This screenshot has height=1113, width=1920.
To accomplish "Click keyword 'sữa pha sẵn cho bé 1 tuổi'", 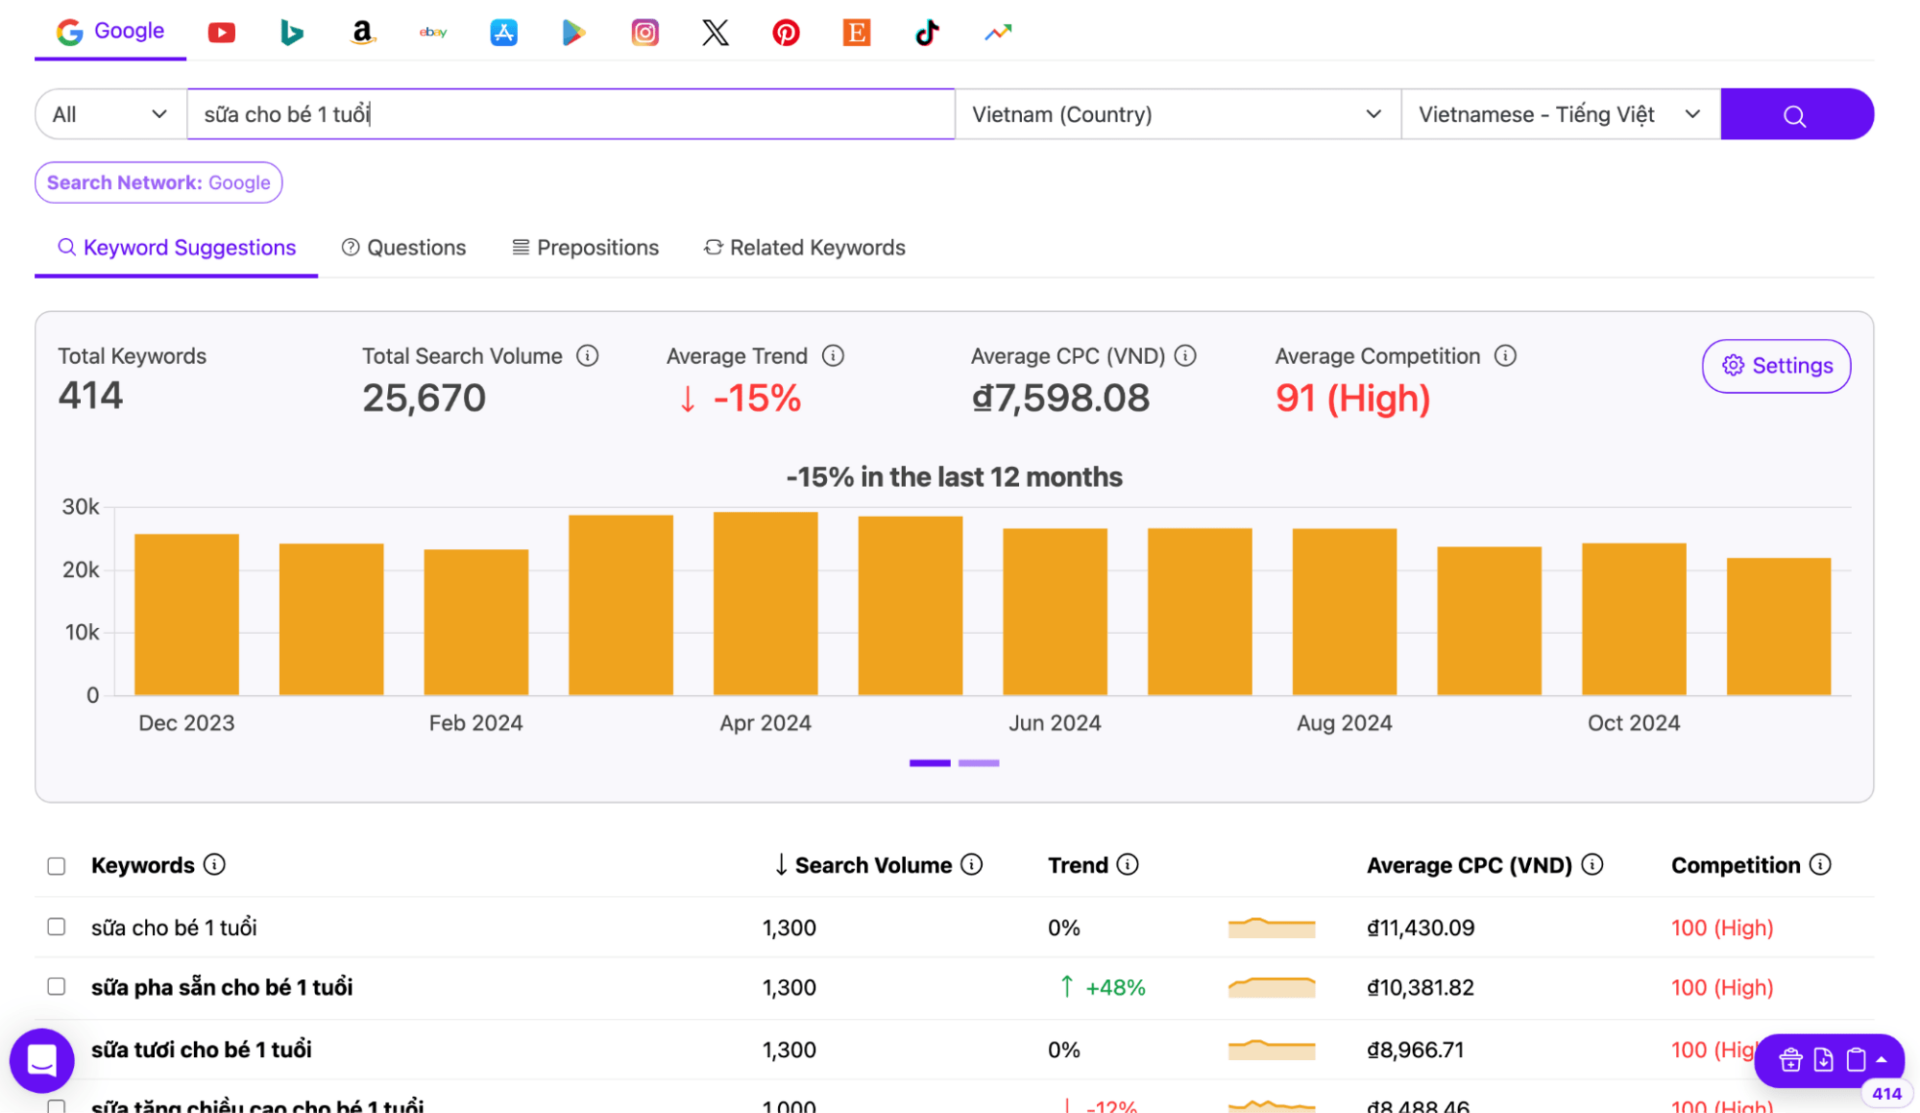I will [222, 988].
